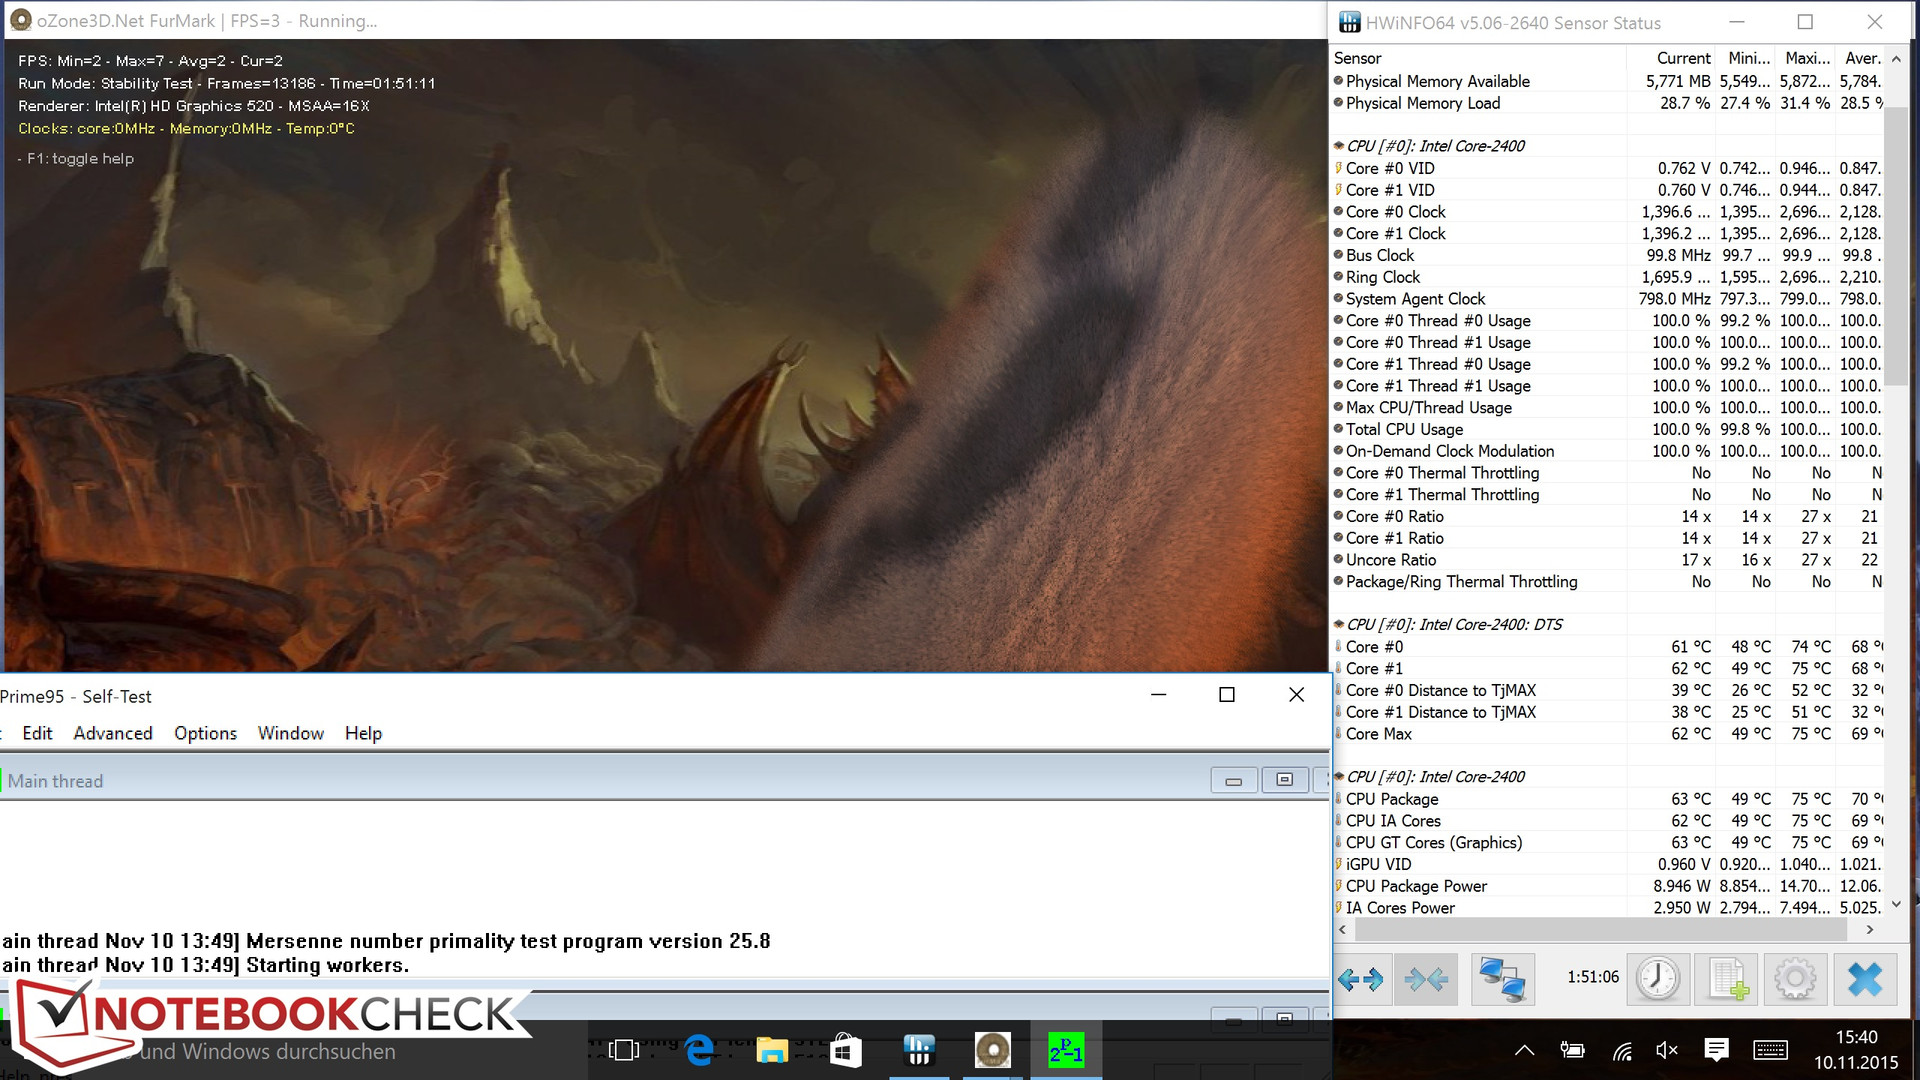
Task: Open the Window menu in Prime95
Action: [x=290, y=733]
